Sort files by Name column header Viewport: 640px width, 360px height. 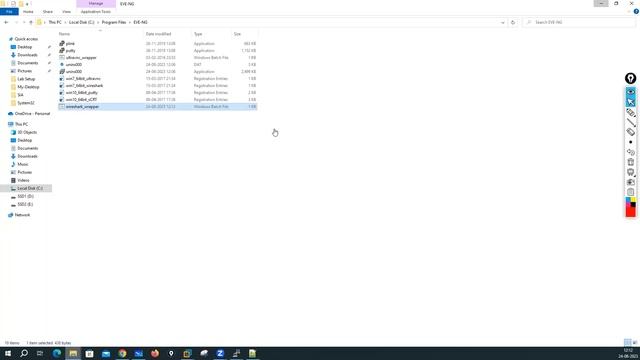click(x=101, y=34)
